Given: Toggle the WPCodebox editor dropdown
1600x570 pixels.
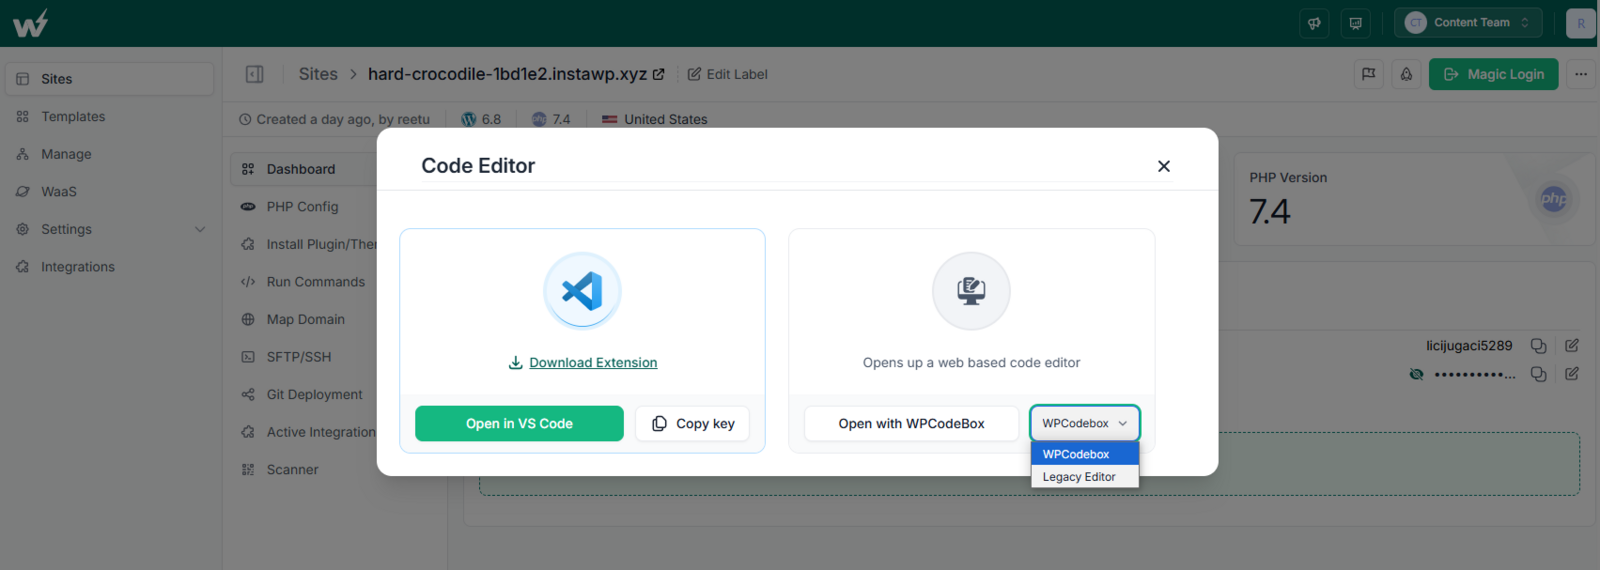Looking at the screenshot, I should pos(1085,423).
